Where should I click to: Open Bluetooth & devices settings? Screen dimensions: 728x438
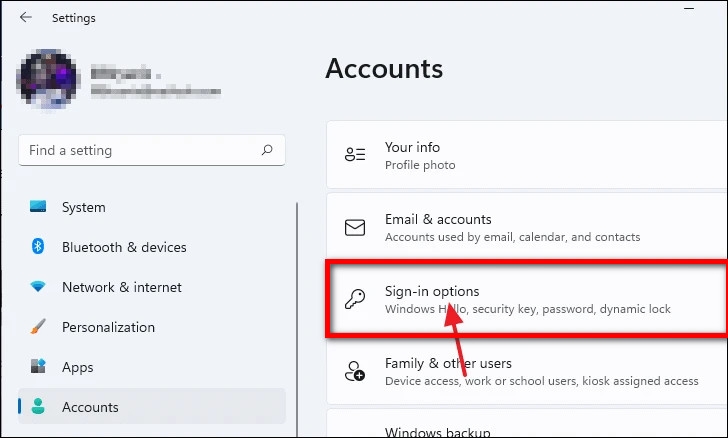152,247
